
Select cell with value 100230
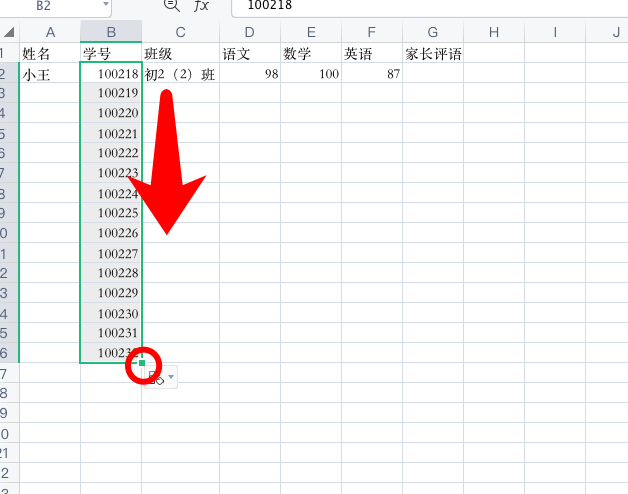click(x=111, y=313)
